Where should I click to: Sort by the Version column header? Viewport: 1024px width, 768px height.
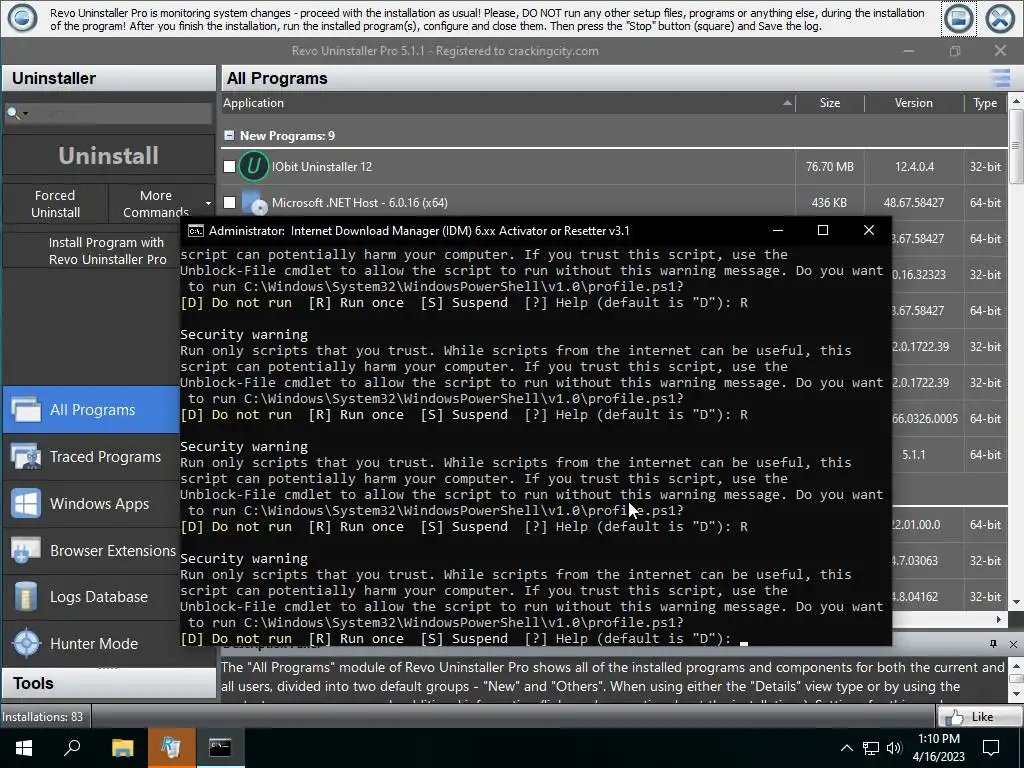914,103
